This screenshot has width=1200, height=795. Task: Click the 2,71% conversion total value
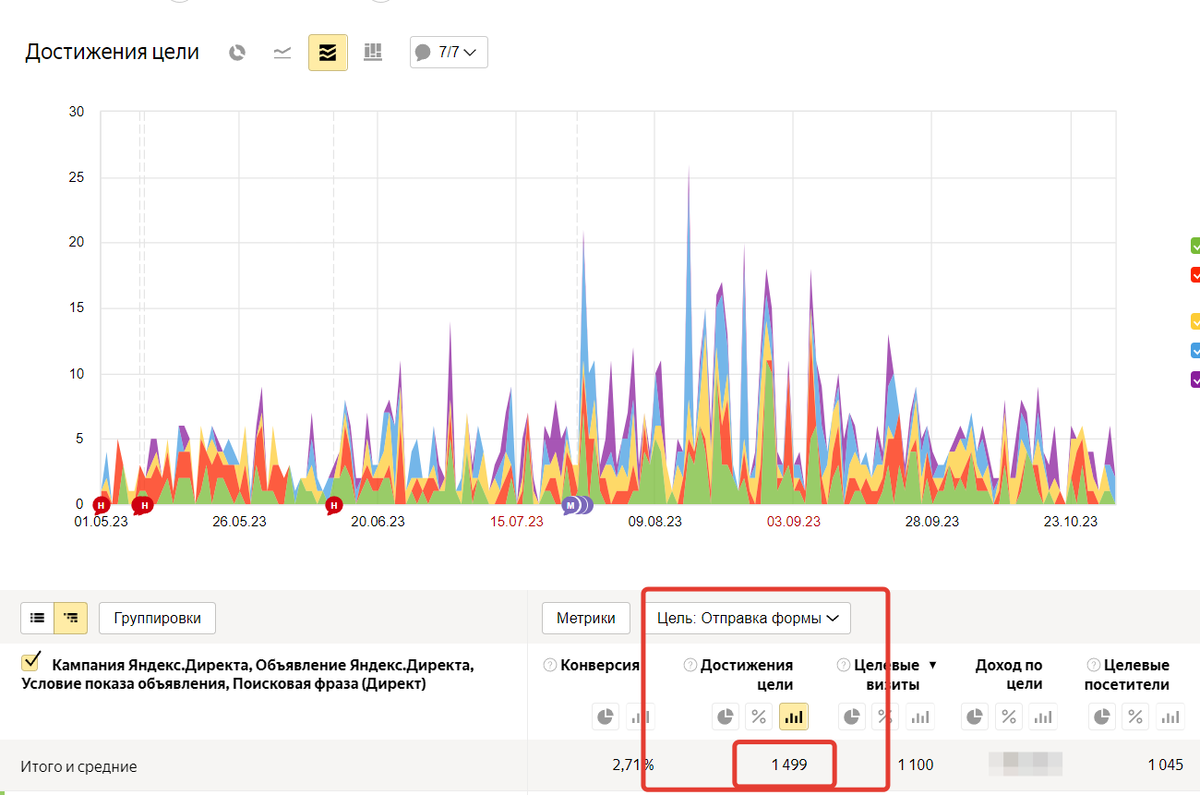[633, 765]
